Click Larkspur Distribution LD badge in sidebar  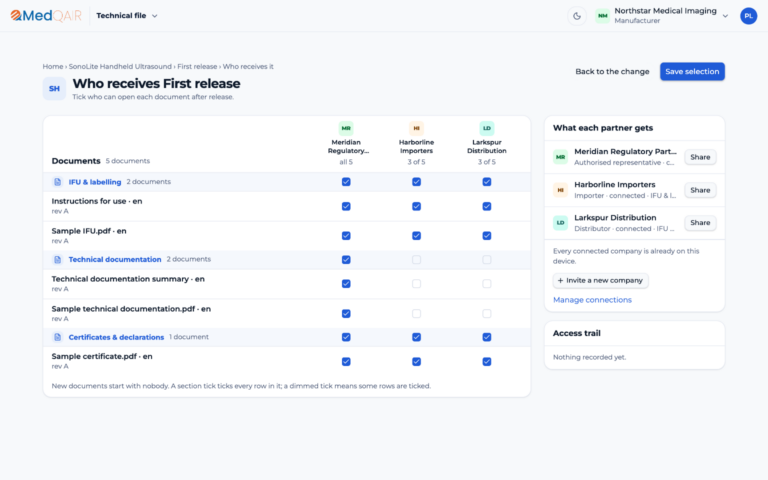[x=560, y=223]
